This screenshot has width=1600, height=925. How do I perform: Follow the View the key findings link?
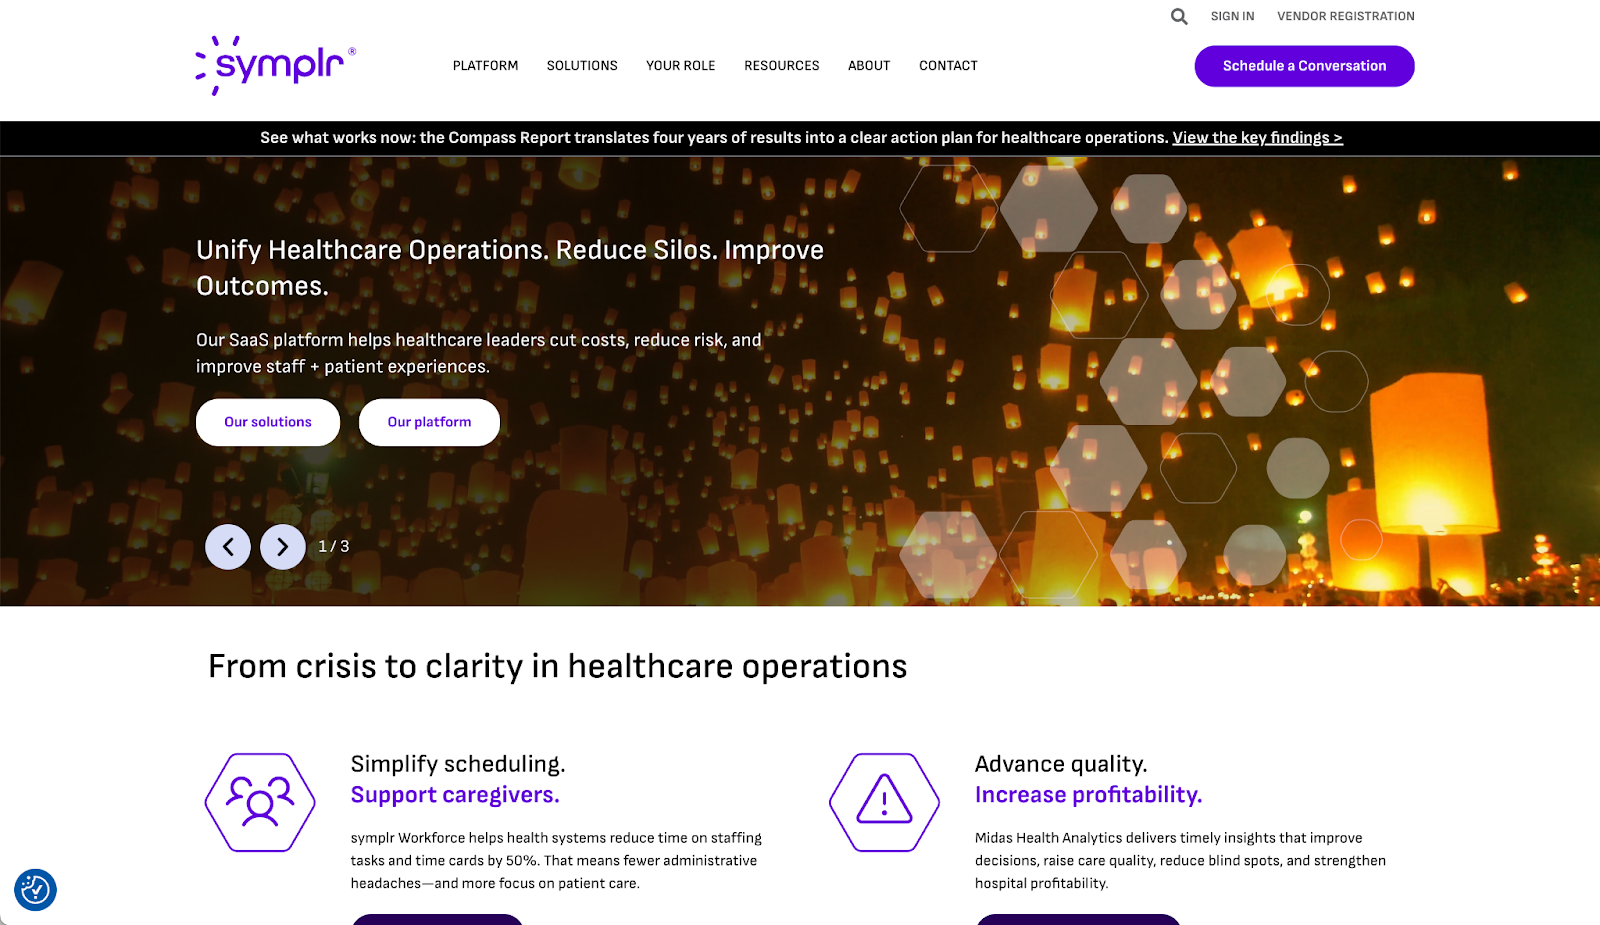(x=1257, y=138)
